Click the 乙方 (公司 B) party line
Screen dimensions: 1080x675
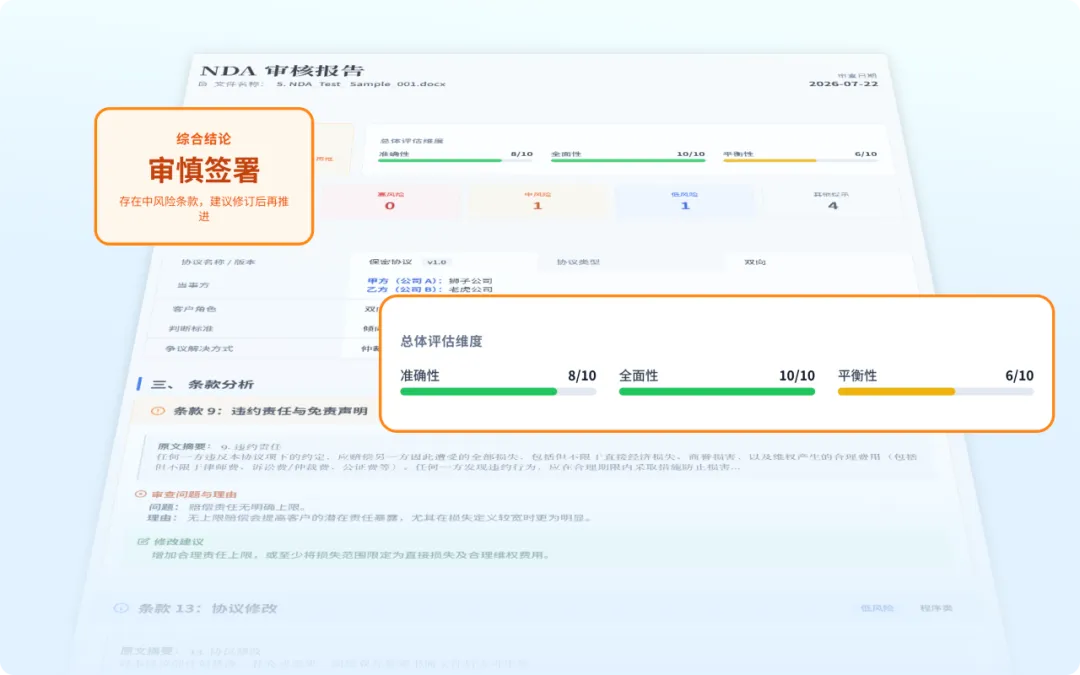(429, 289)
